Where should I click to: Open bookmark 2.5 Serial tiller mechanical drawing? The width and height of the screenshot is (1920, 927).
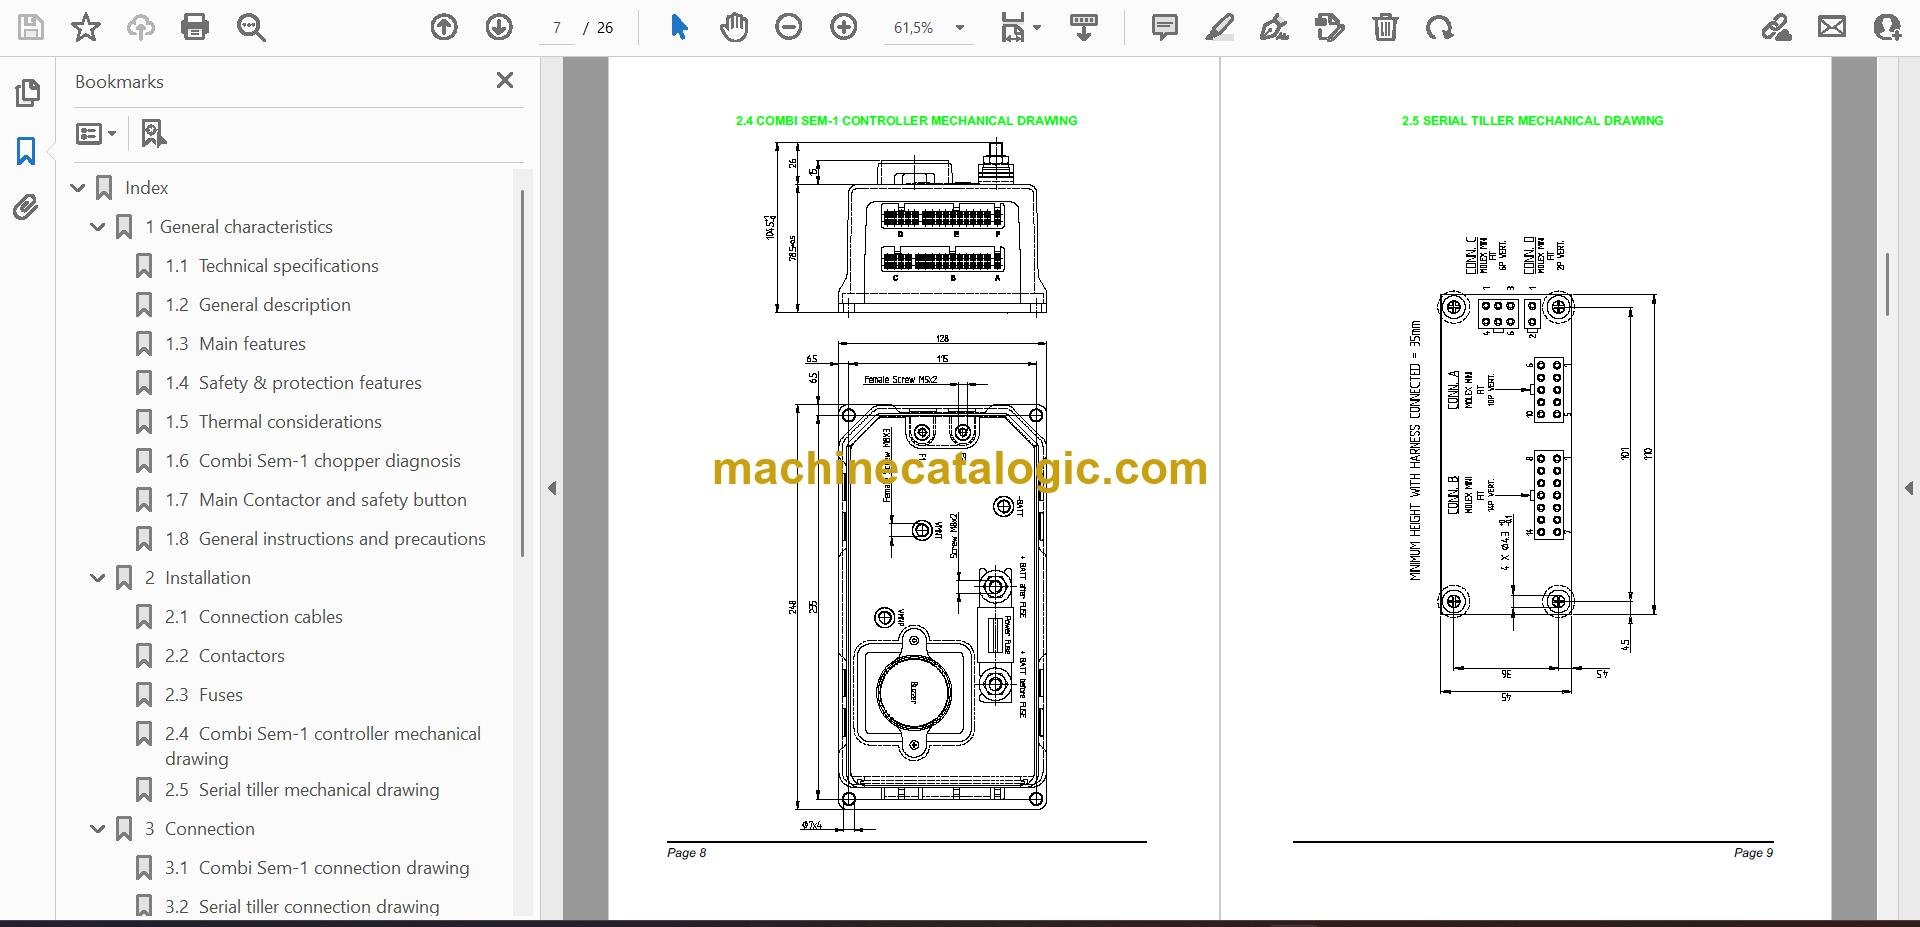coord(302,790)
